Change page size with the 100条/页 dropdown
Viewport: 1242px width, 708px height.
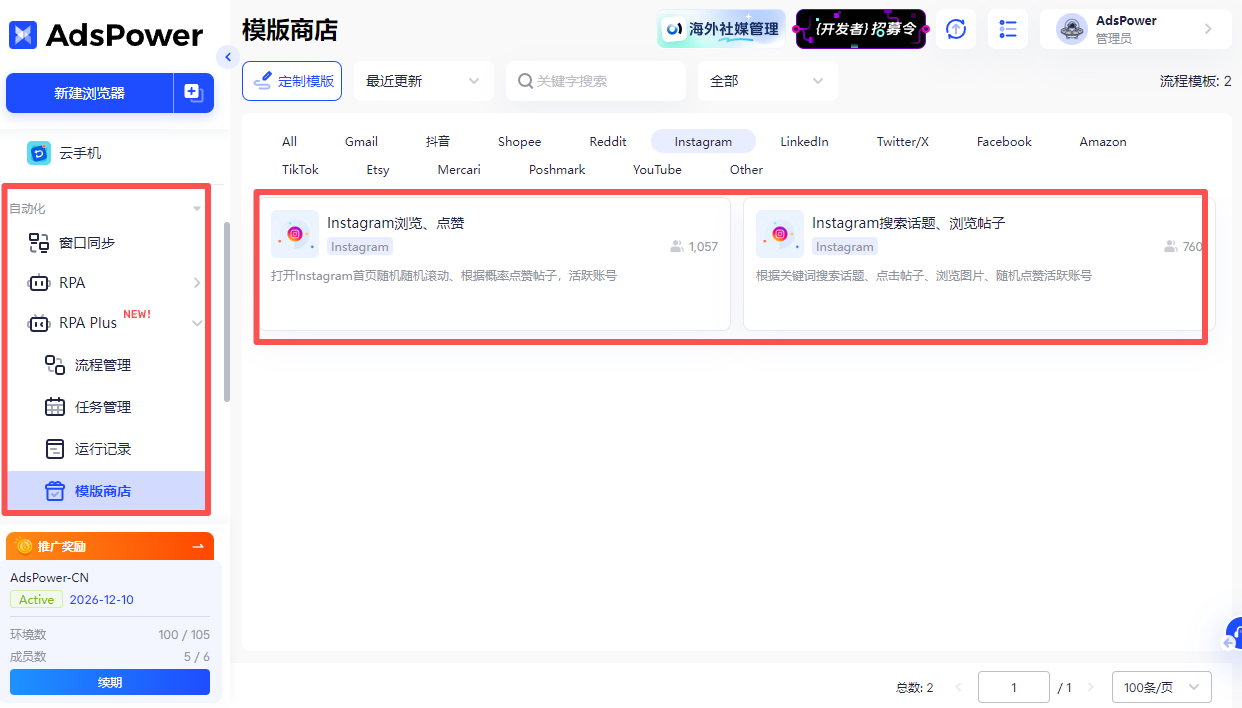click(x=1160, y=687)
